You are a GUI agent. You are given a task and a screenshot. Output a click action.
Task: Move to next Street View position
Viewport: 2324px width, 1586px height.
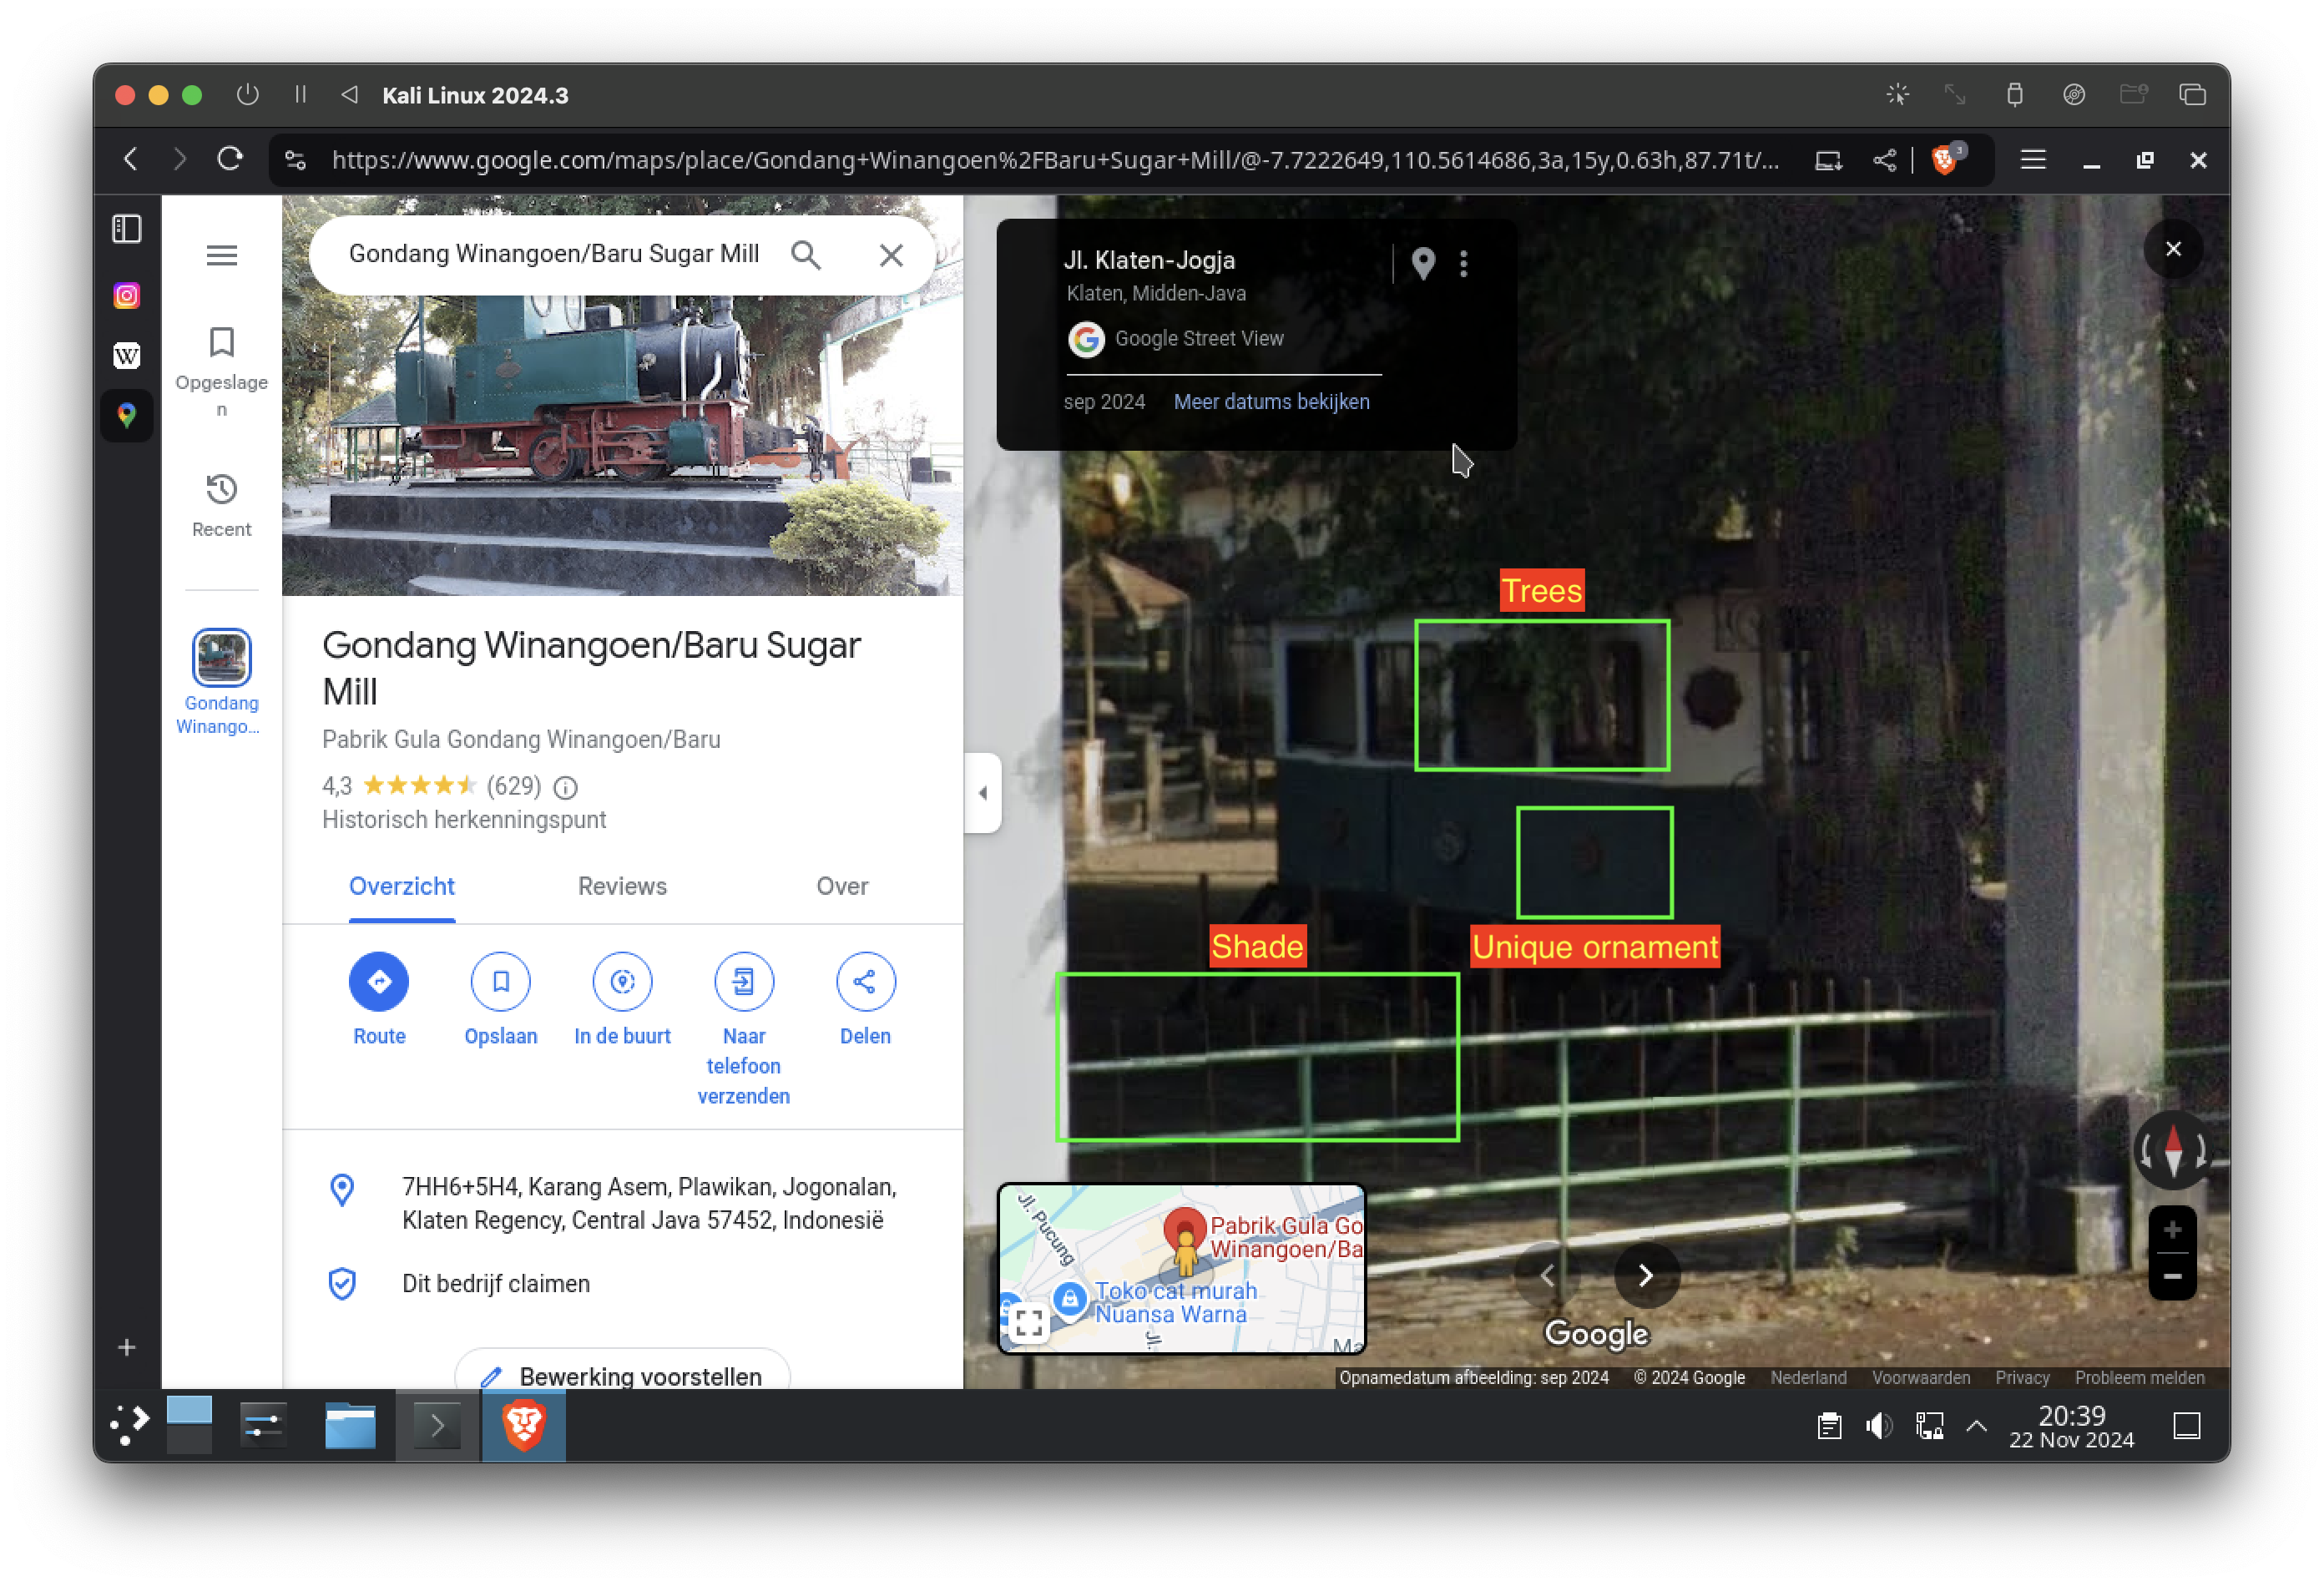click(x=1646, y=1275)
